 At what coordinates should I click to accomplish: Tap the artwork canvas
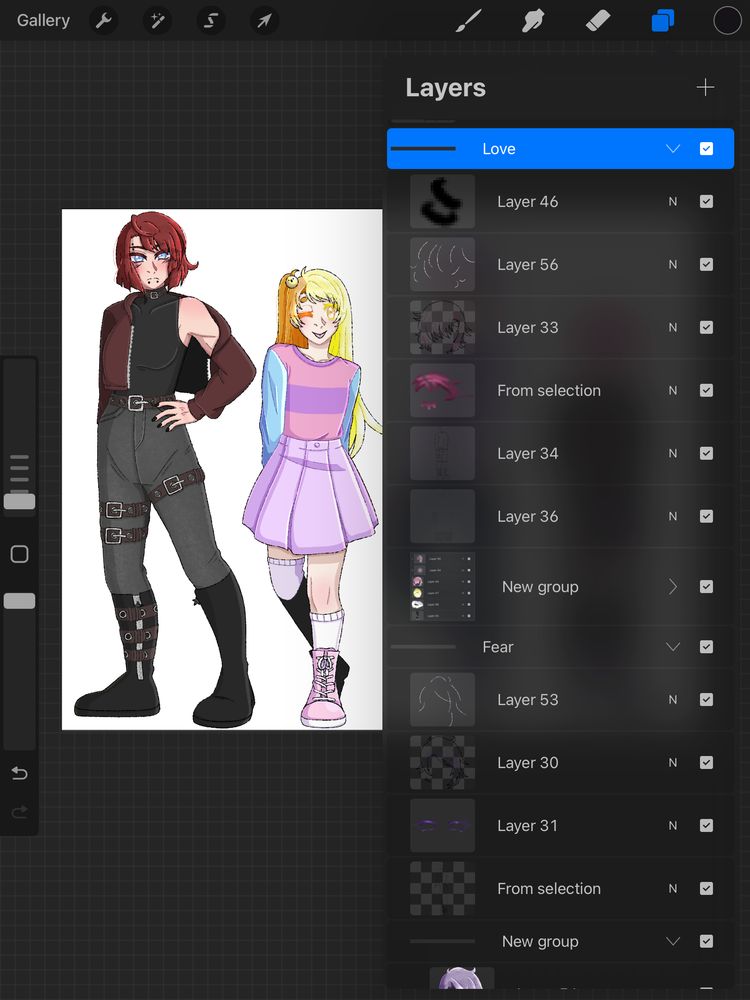[222, 469]
